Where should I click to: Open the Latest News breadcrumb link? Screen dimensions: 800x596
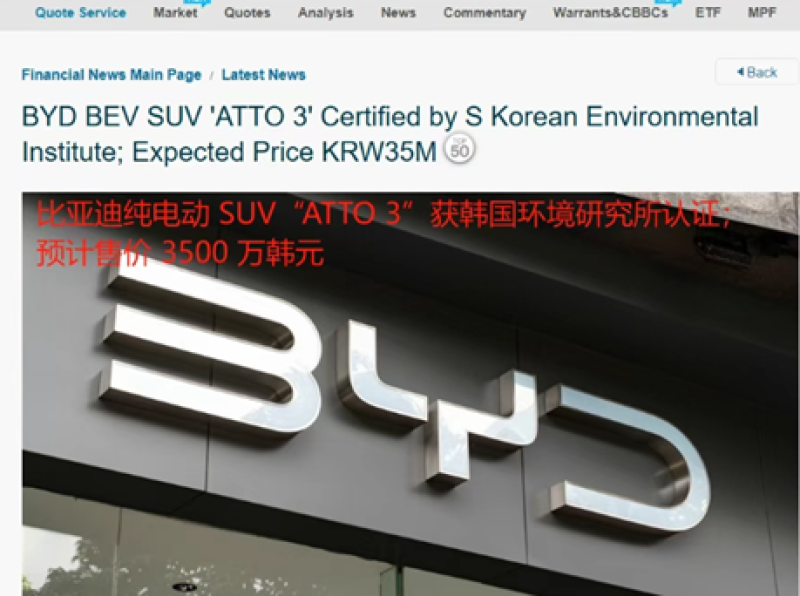[x=263, y=75]
